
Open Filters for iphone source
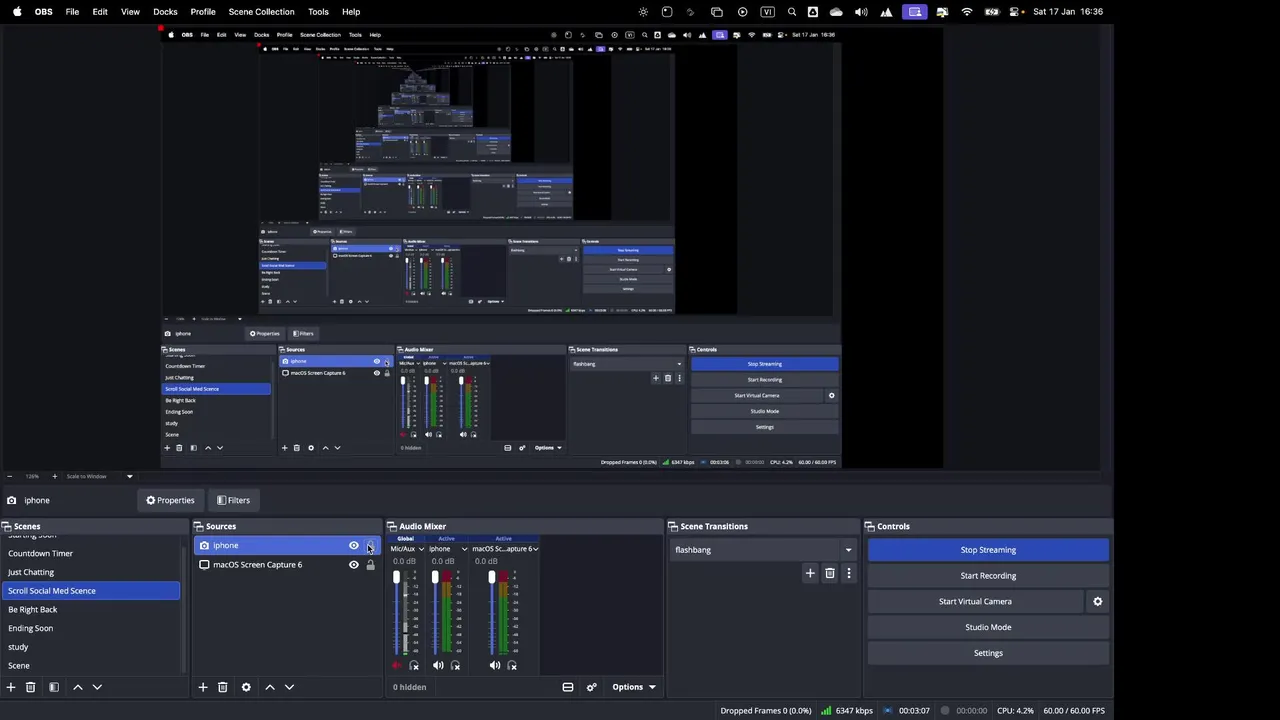(x=233, y=500)
